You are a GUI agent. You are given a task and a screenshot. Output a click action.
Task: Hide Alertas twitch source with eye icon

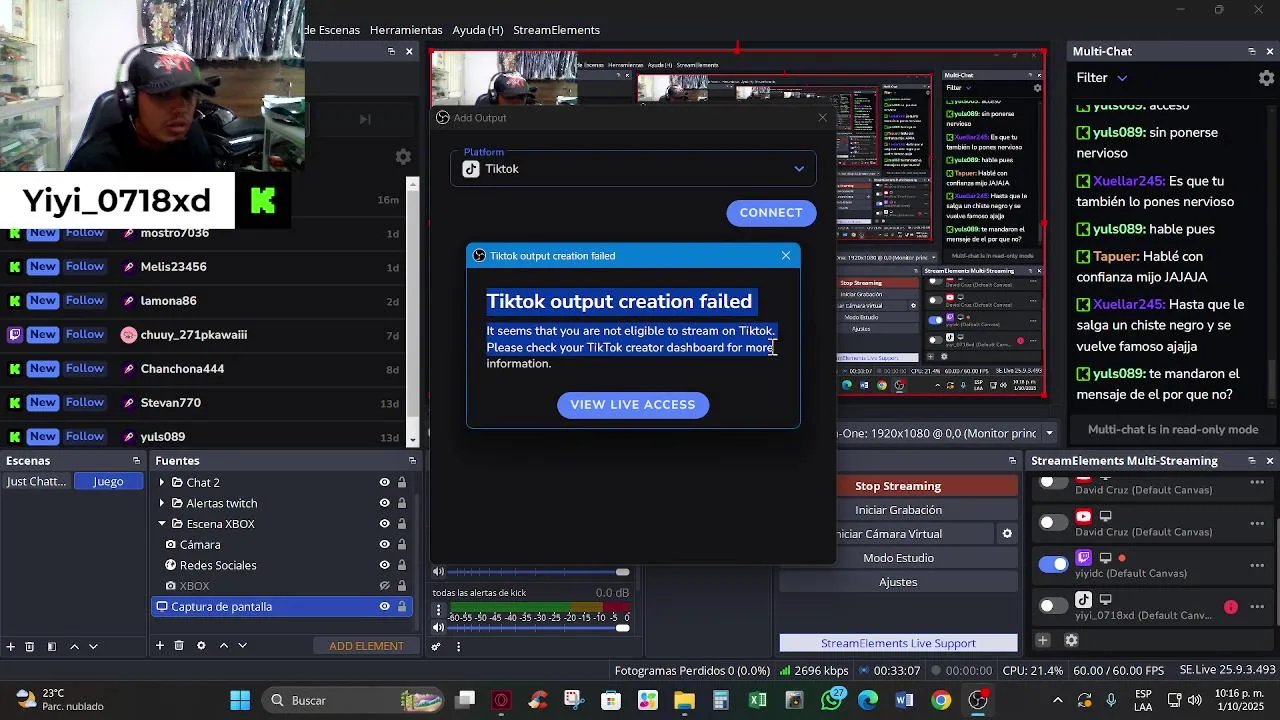point(384,503)
